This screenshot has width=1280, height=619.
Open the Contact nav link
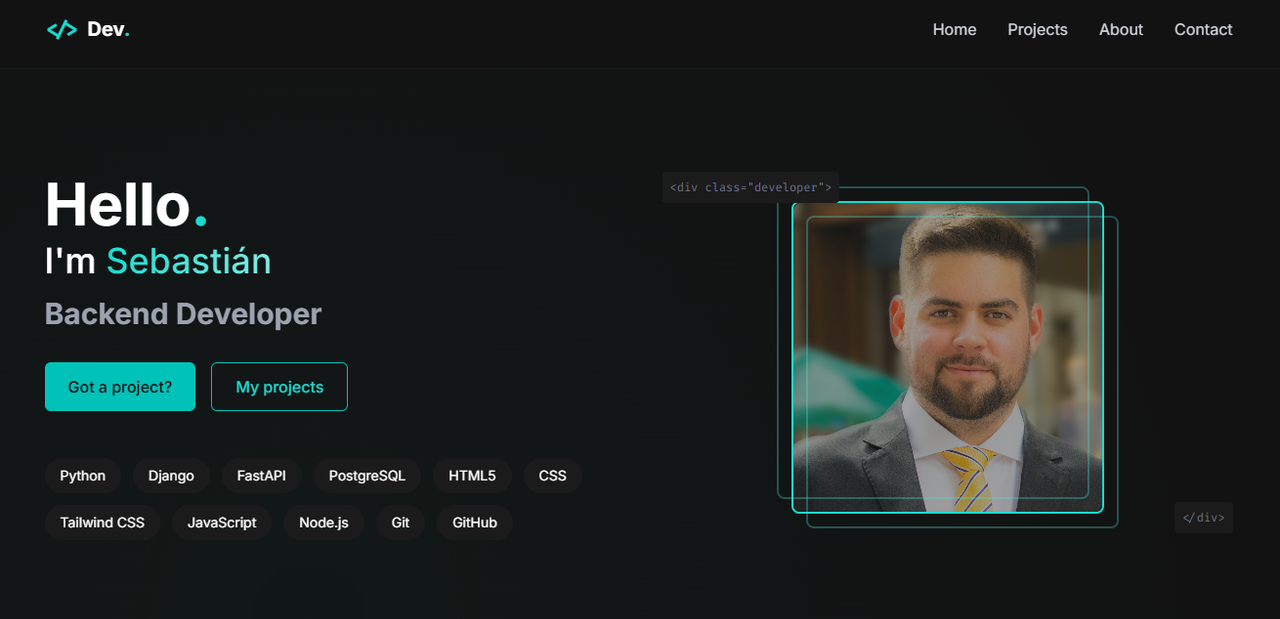tap(1203, 30)
